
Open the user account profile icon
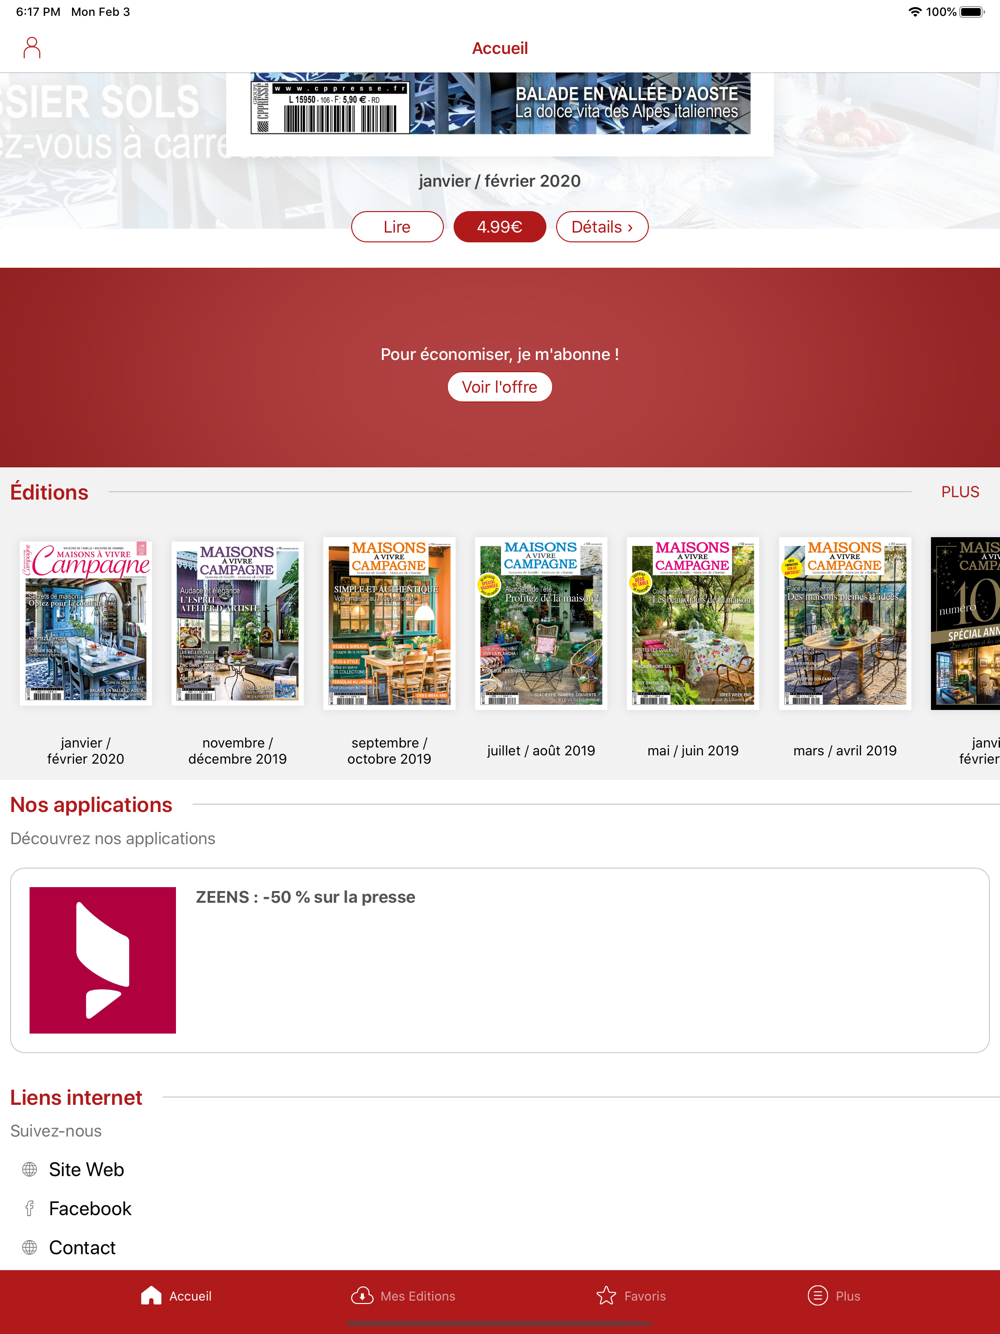[32, 48]
